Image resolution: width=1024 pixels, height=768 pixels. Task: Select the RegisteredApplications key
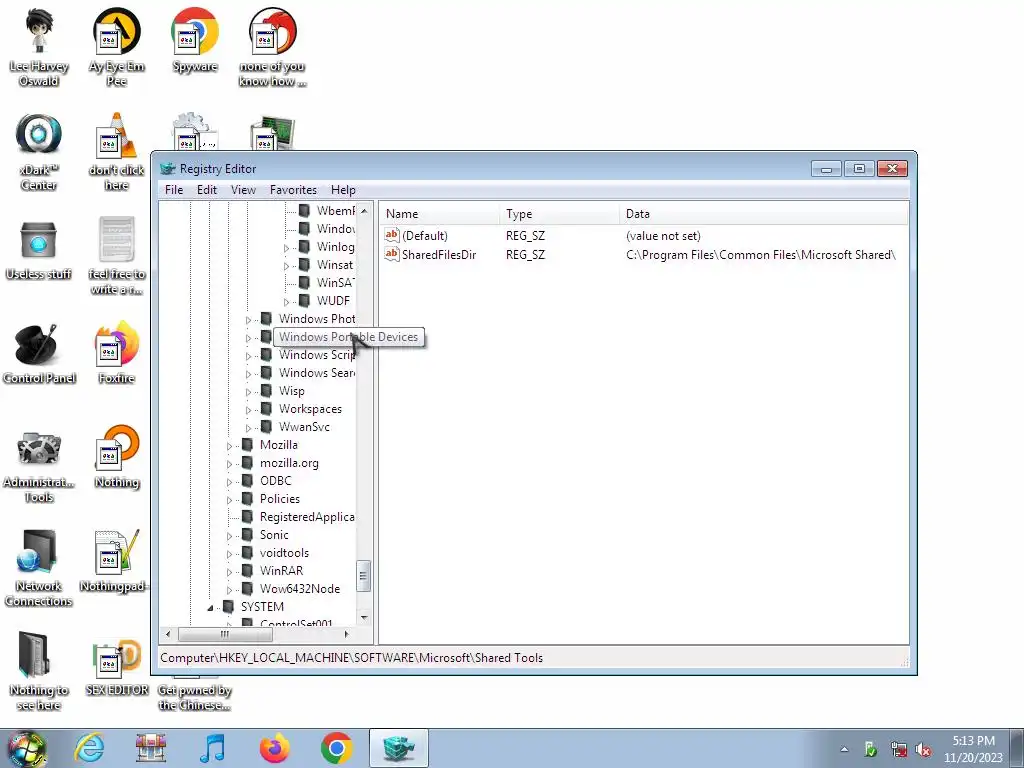click(x=307, y=517)
